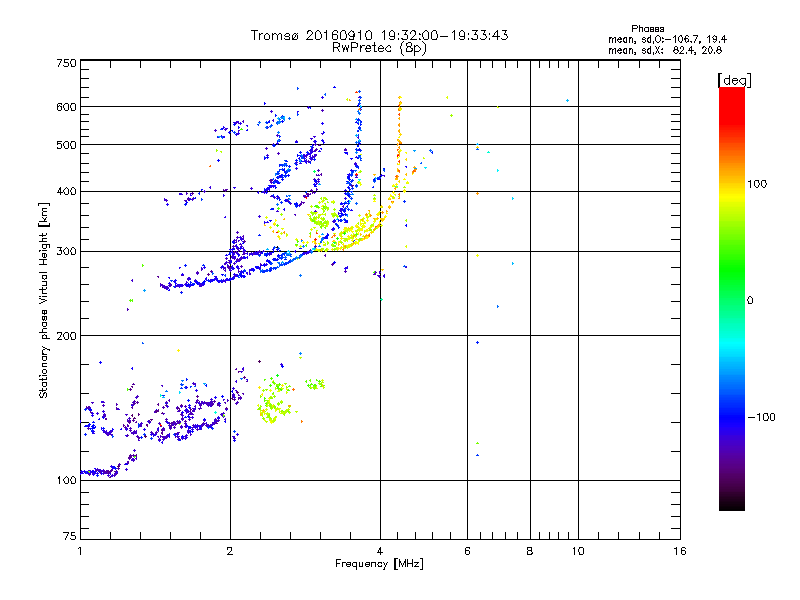Screen dimensions: 800x600
Task: Click the y-axis tick label "75"
Action: (x=70, y=536)
